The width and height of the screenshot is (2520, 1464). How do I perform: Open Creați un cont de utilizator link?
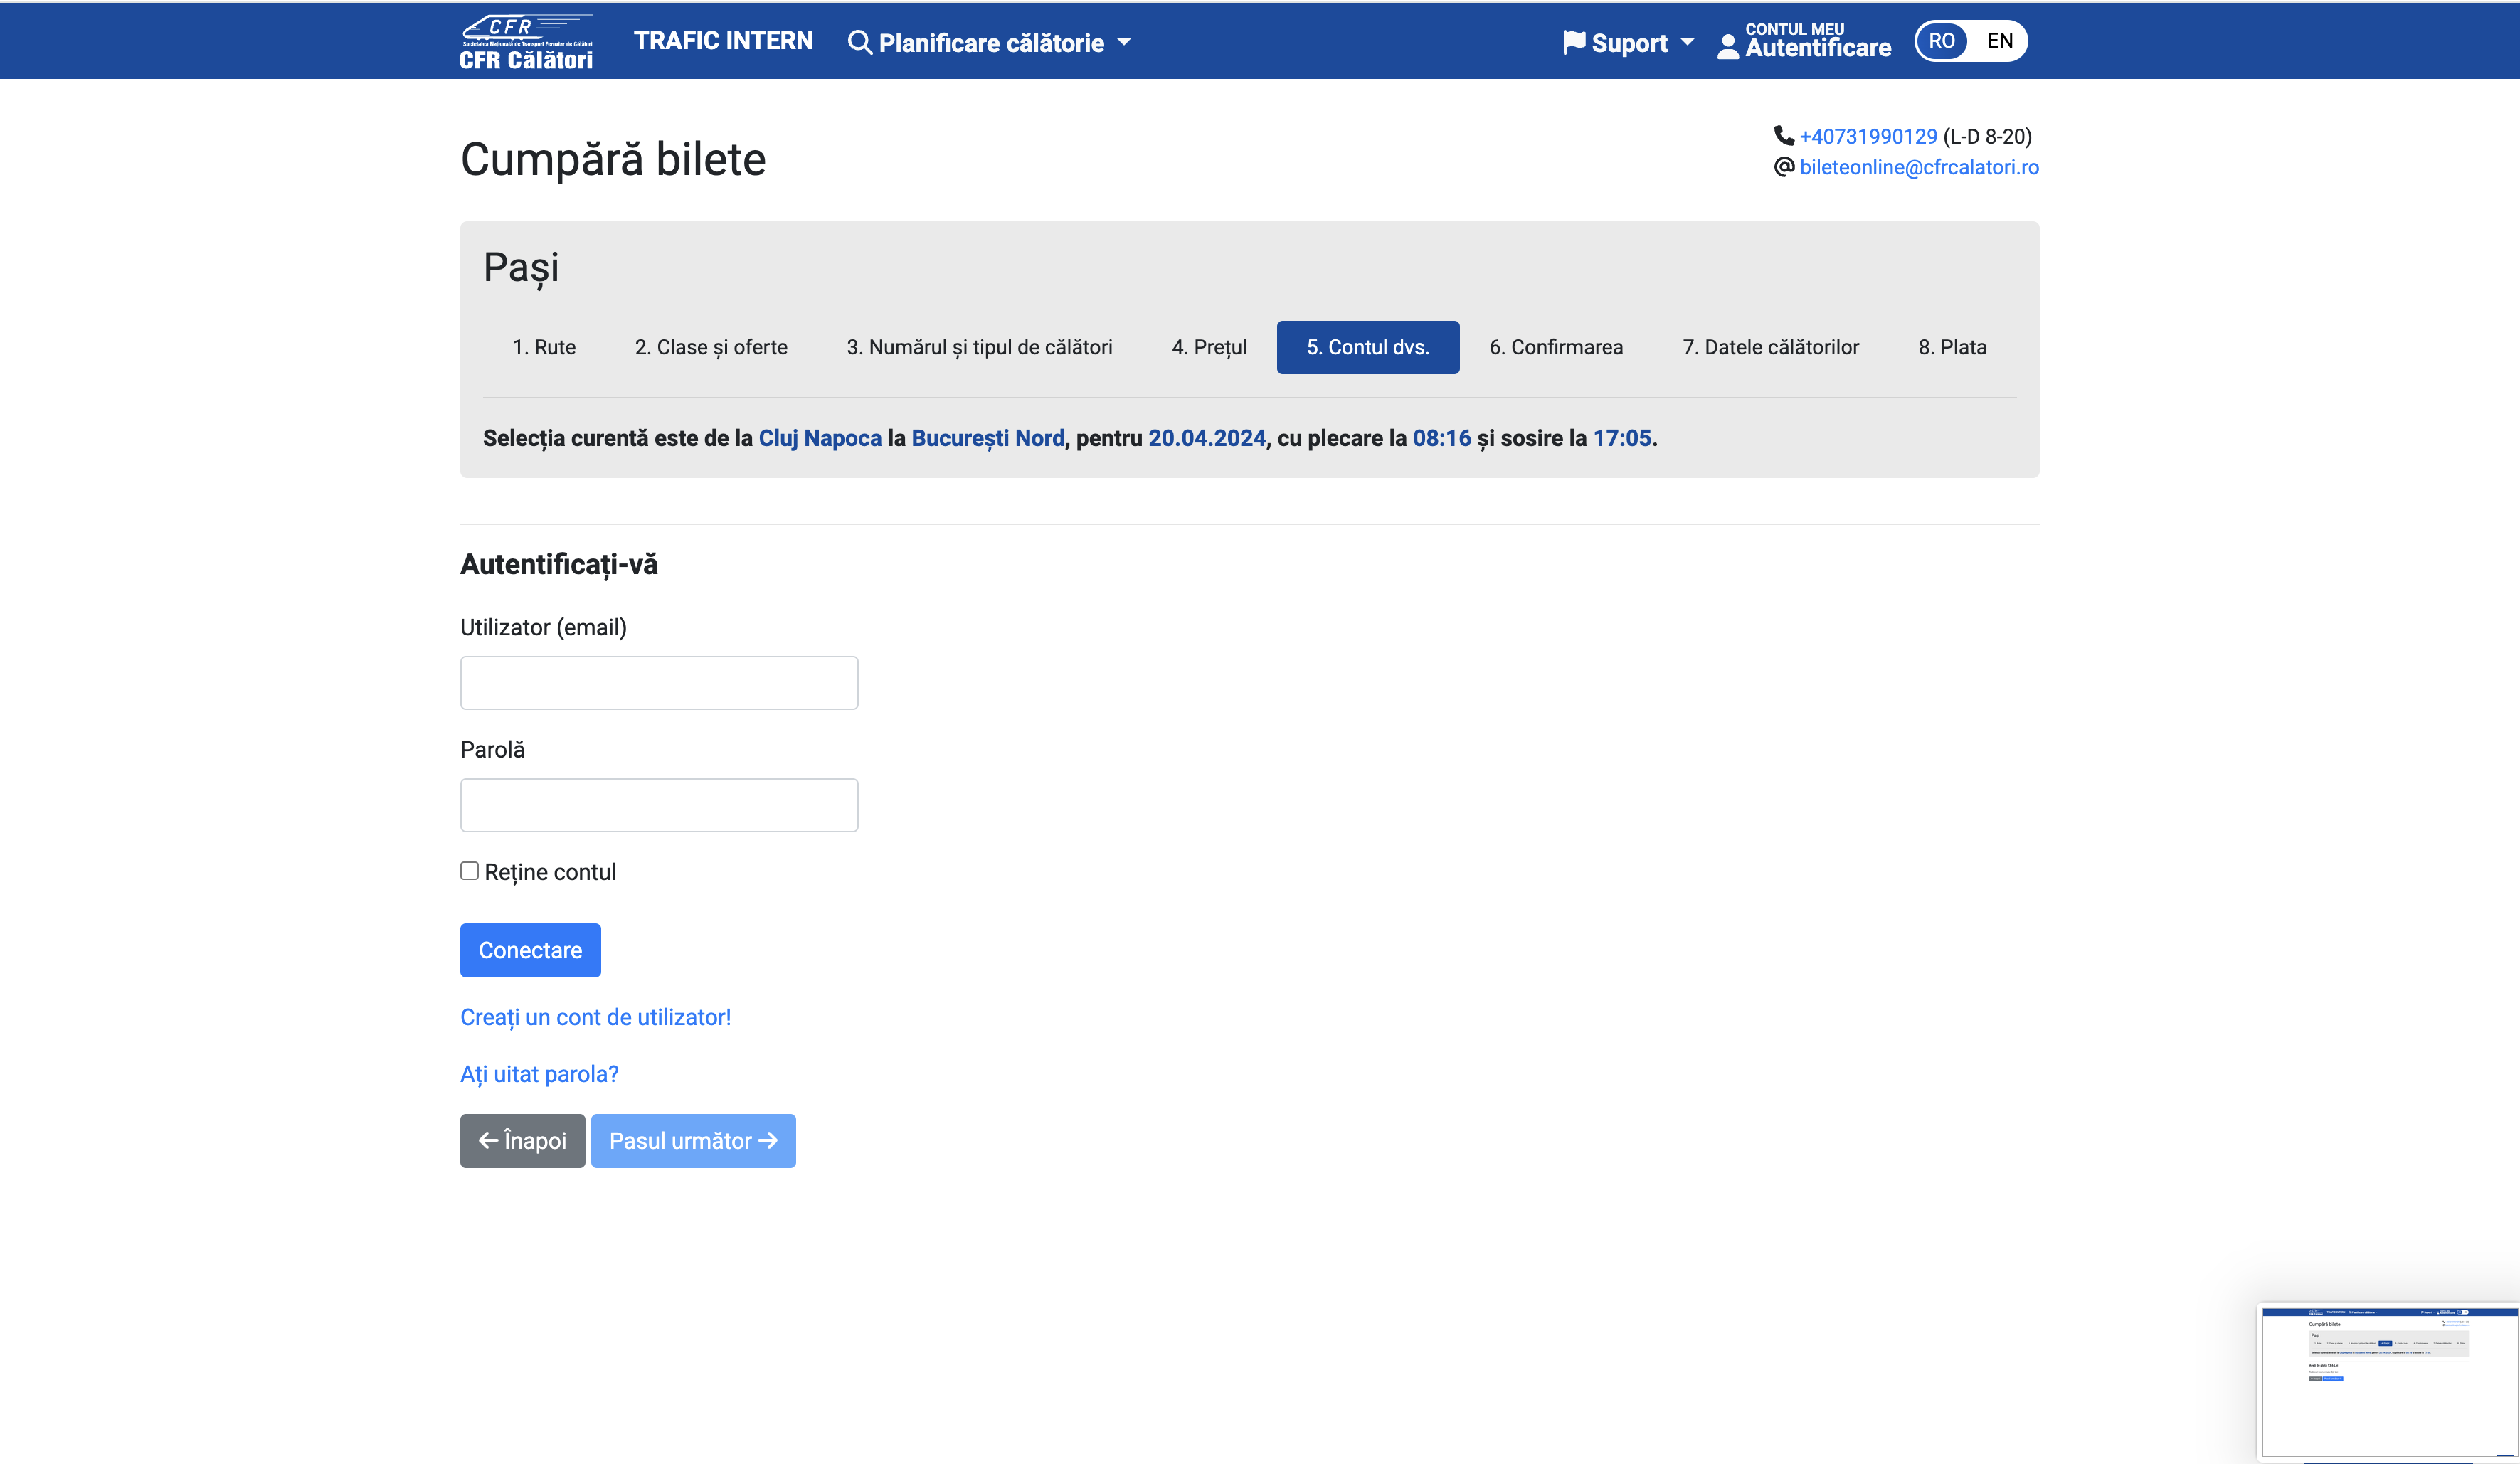click(595, 1017)
